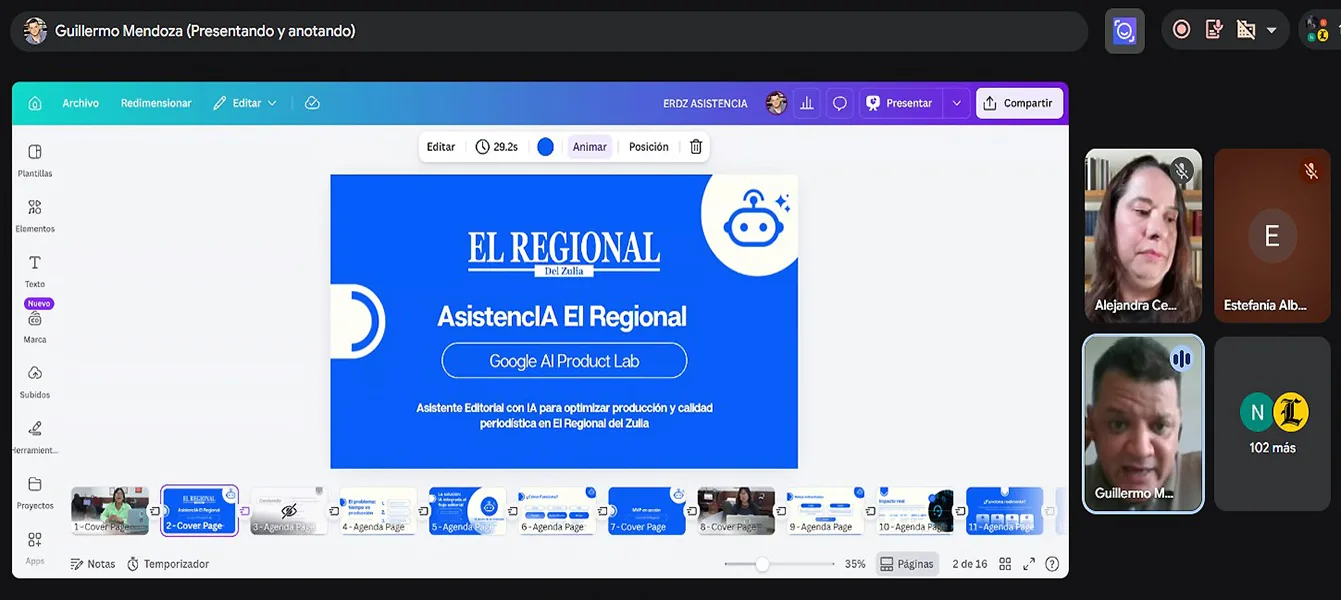Open the Plantillas panel
The height and width of the screenshot is (600, 1341).
(35, 160)
